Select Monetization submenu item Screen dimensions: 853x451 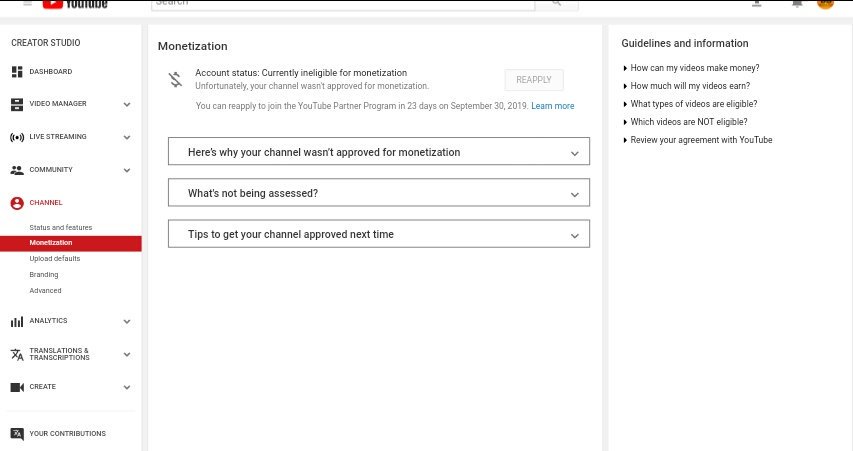tap(71, 243)
